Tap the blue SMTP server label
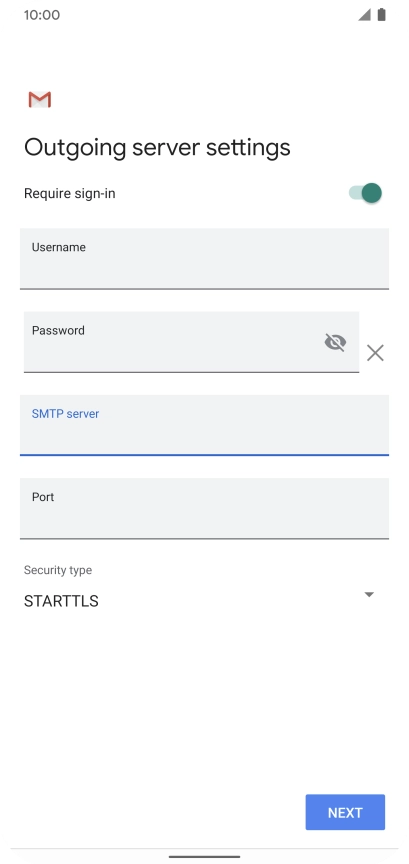The image size is (409, 864). (65, 414)
